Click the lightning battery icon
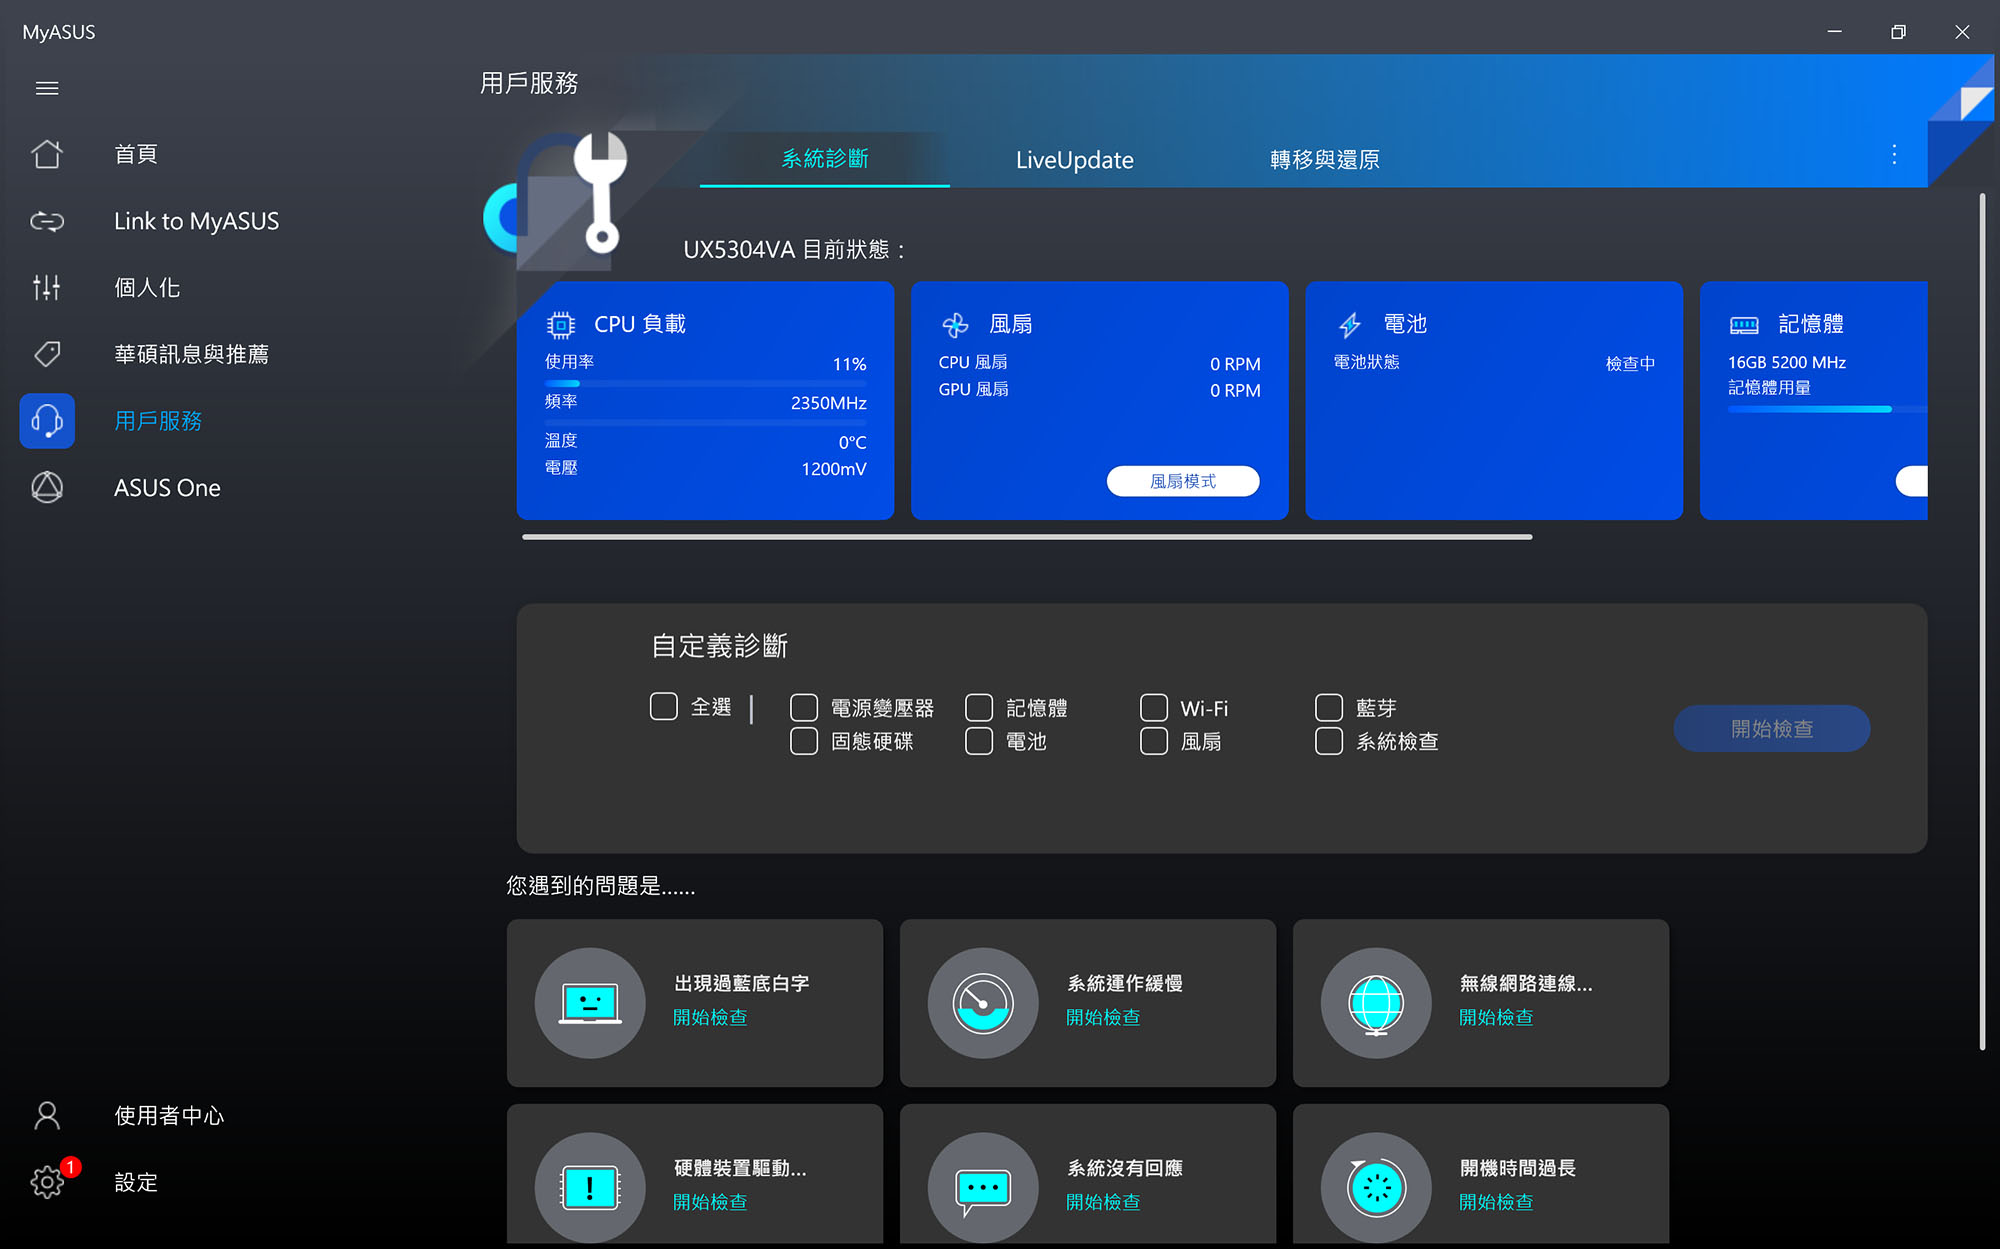Viewport: 2000px width, 1249px height. tap(1350, 325)
